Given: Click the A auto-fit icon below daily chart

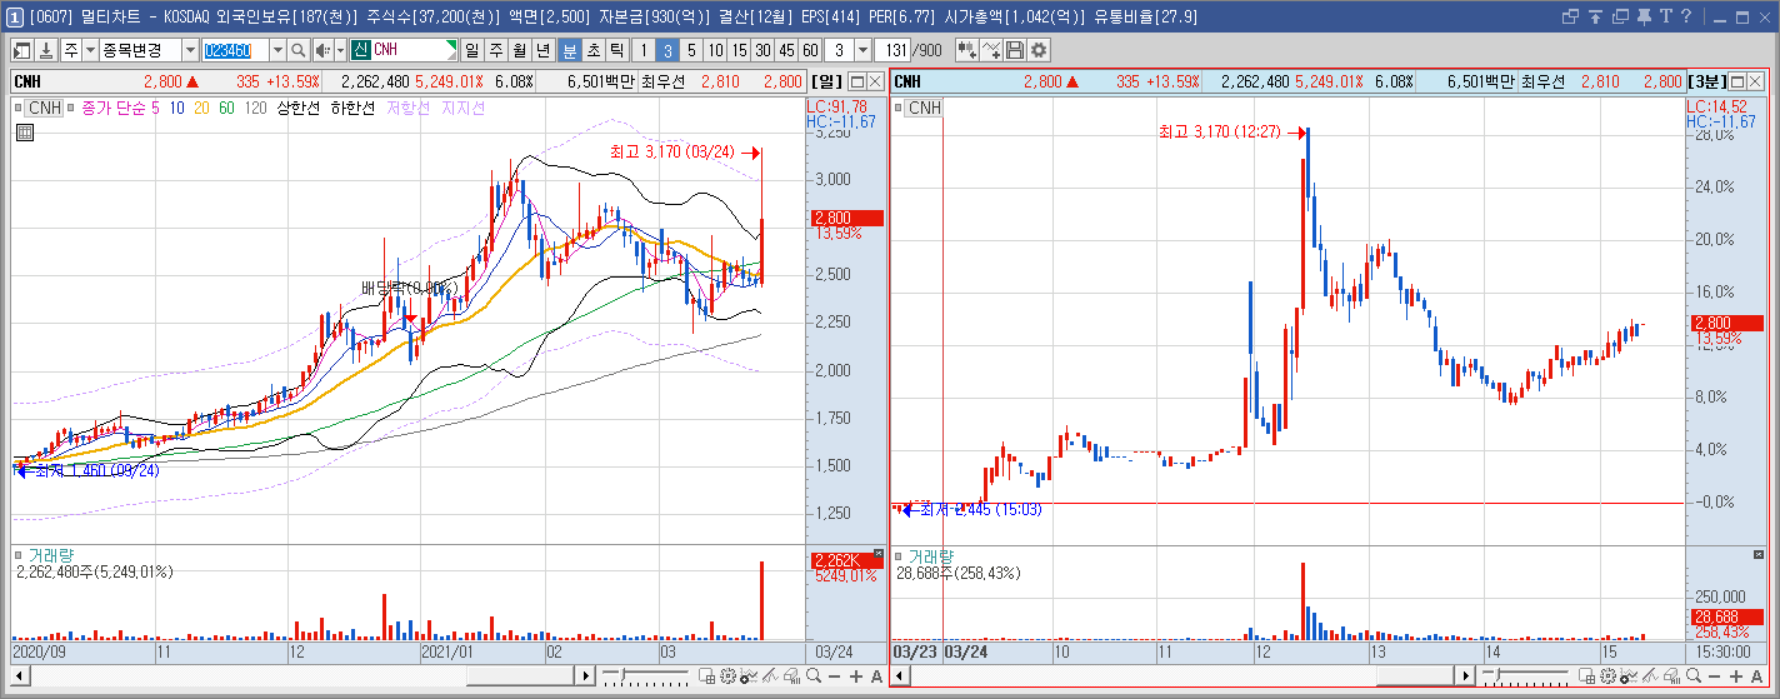Looking at the screenshot, I should tap(877, 677).
